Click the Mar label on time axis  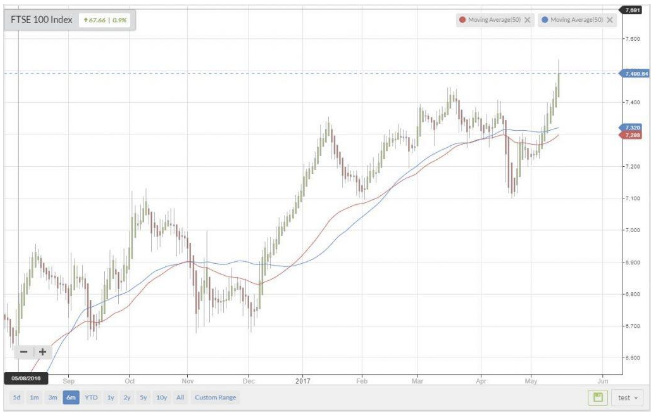click(417, 381)
